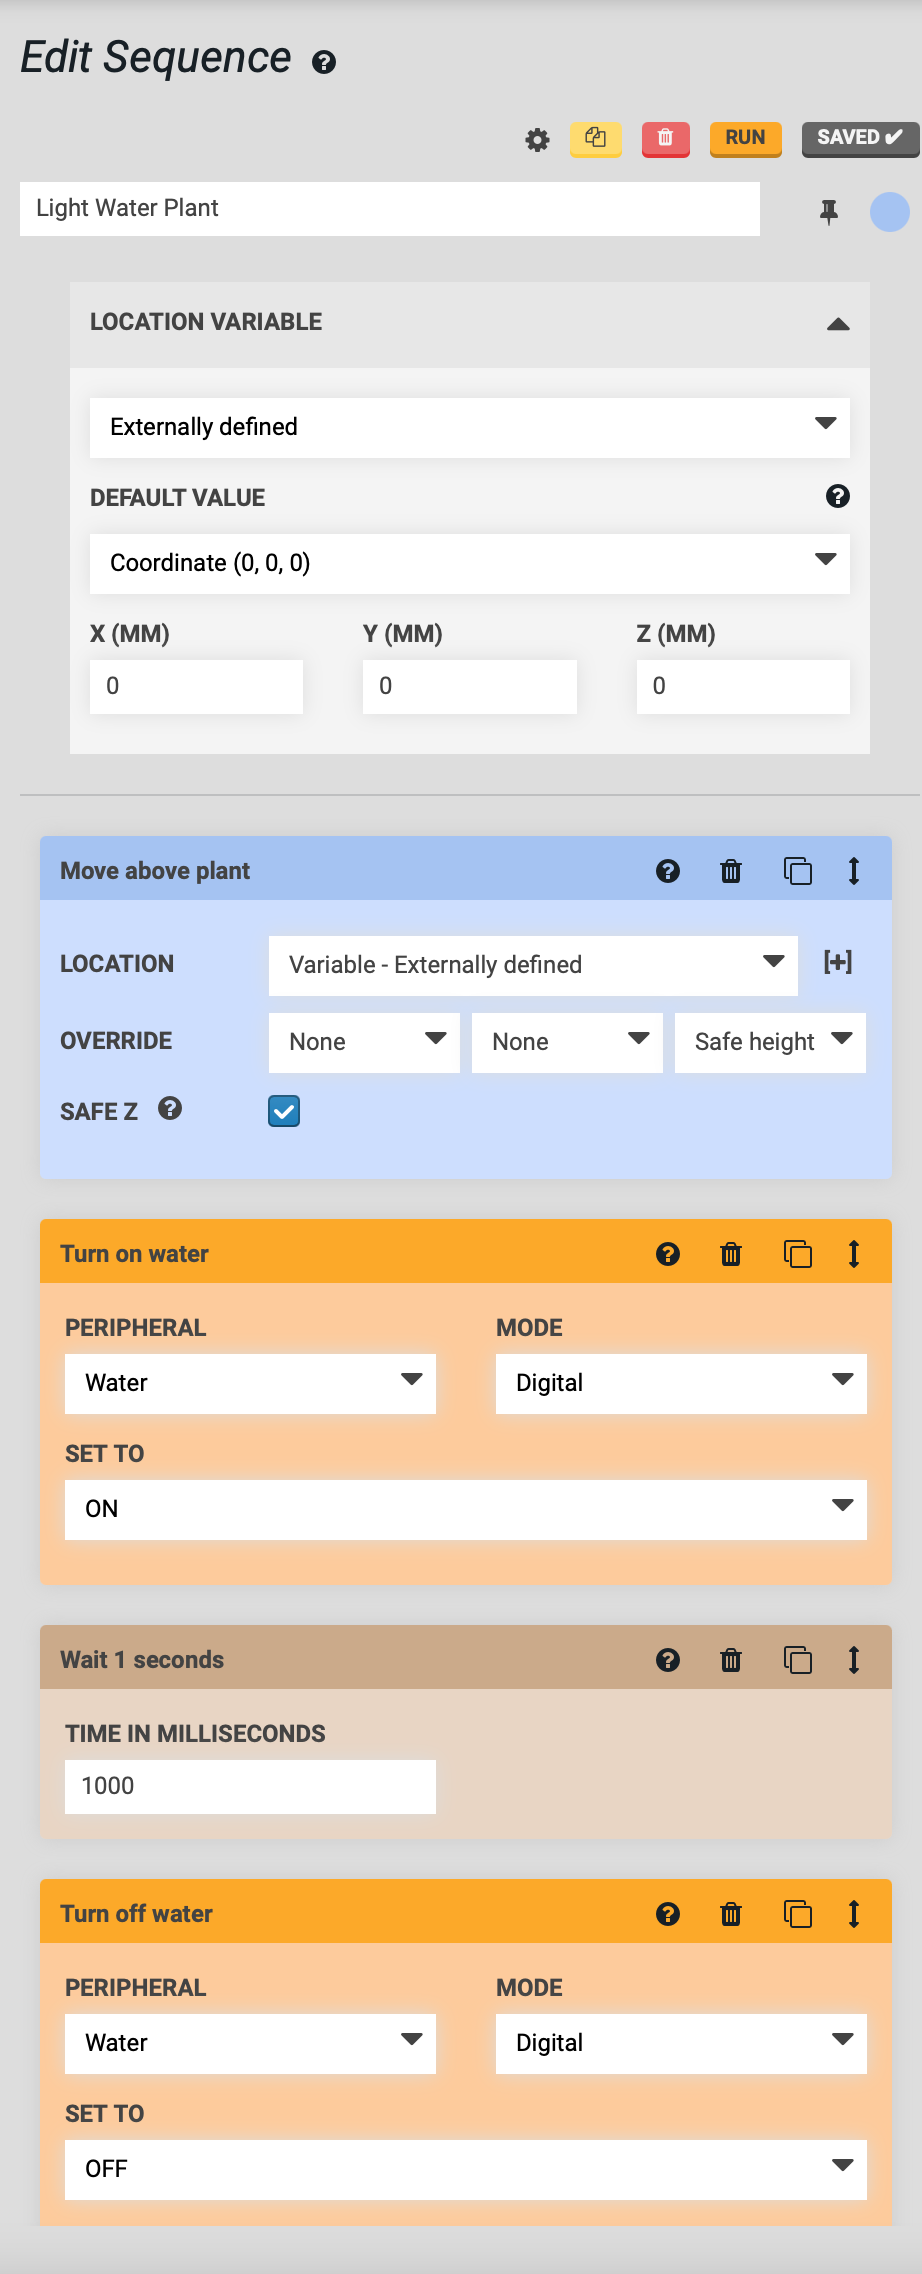Open Mode dropdown in Turn off water
922x2274 pixels.
[681, 2043]
